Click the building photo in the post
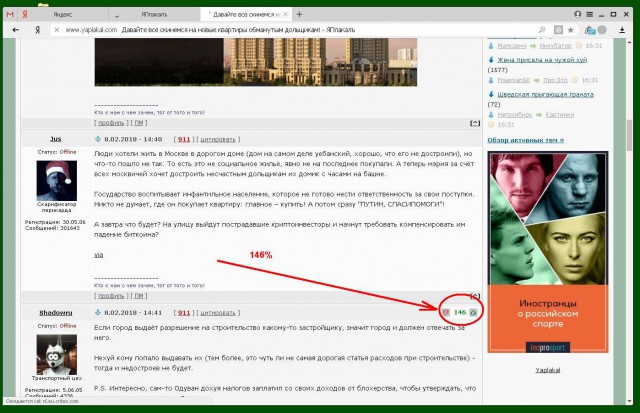The width and height of the screenshot is (640, 413). point(256,62)
